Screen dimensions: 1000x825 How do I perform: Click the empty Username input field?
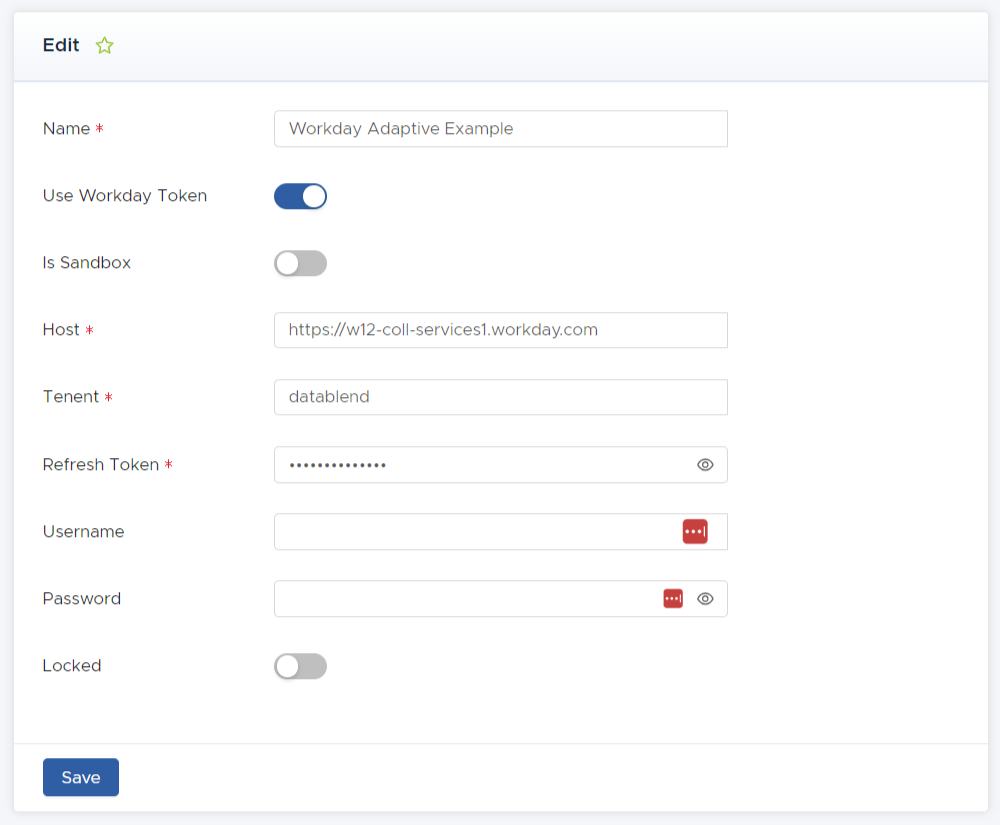[x=450, y=531]
